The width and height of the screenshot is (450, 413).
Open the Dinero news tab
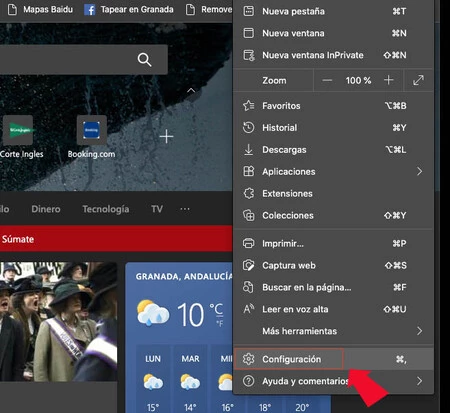pyautogui.click(x=46, y=209)
